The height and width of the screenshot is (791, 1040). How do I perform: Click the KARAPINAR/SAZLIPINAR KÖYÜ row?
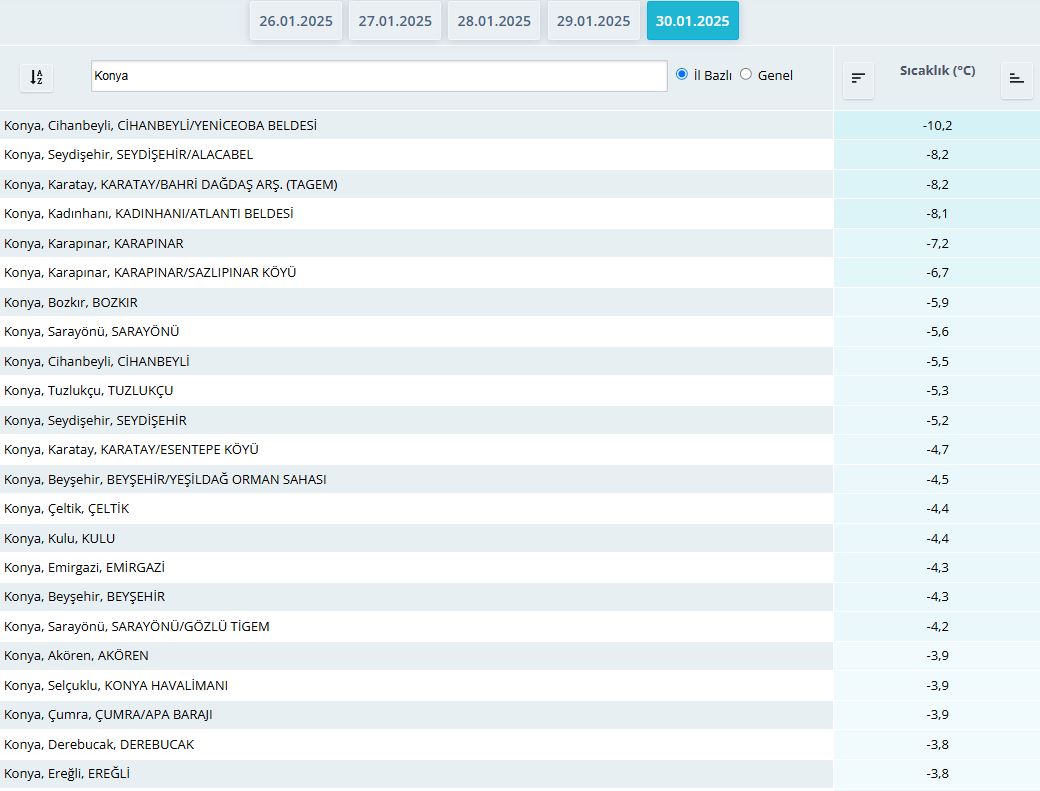150,273
